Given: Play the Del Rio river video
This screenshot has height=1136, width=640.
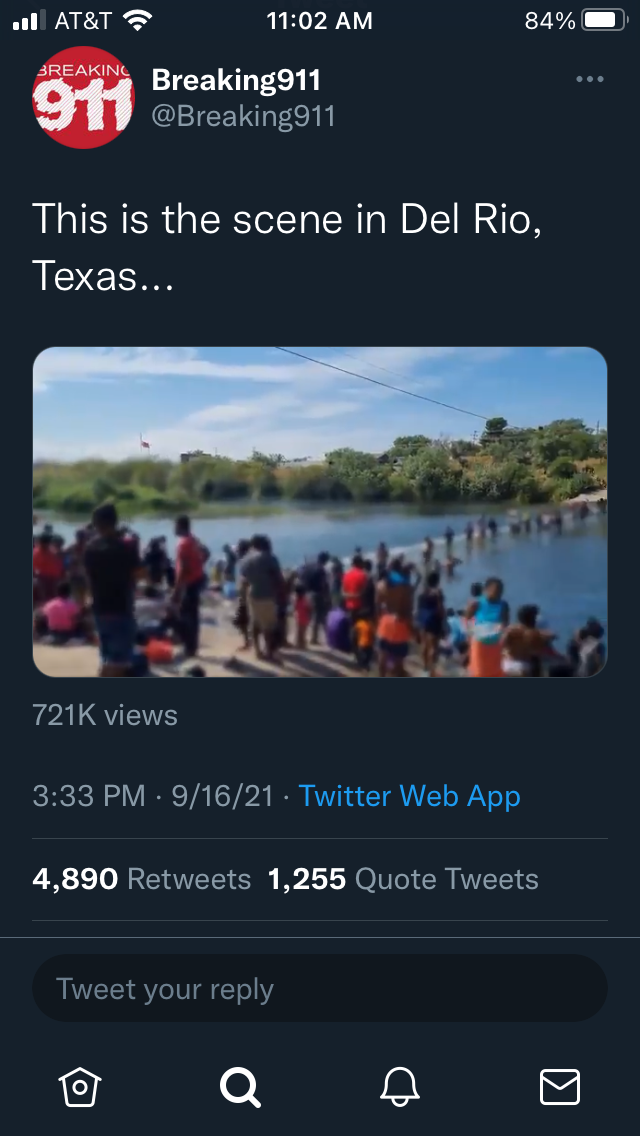Looking at the screenshot, I should (x=320, y=512).
